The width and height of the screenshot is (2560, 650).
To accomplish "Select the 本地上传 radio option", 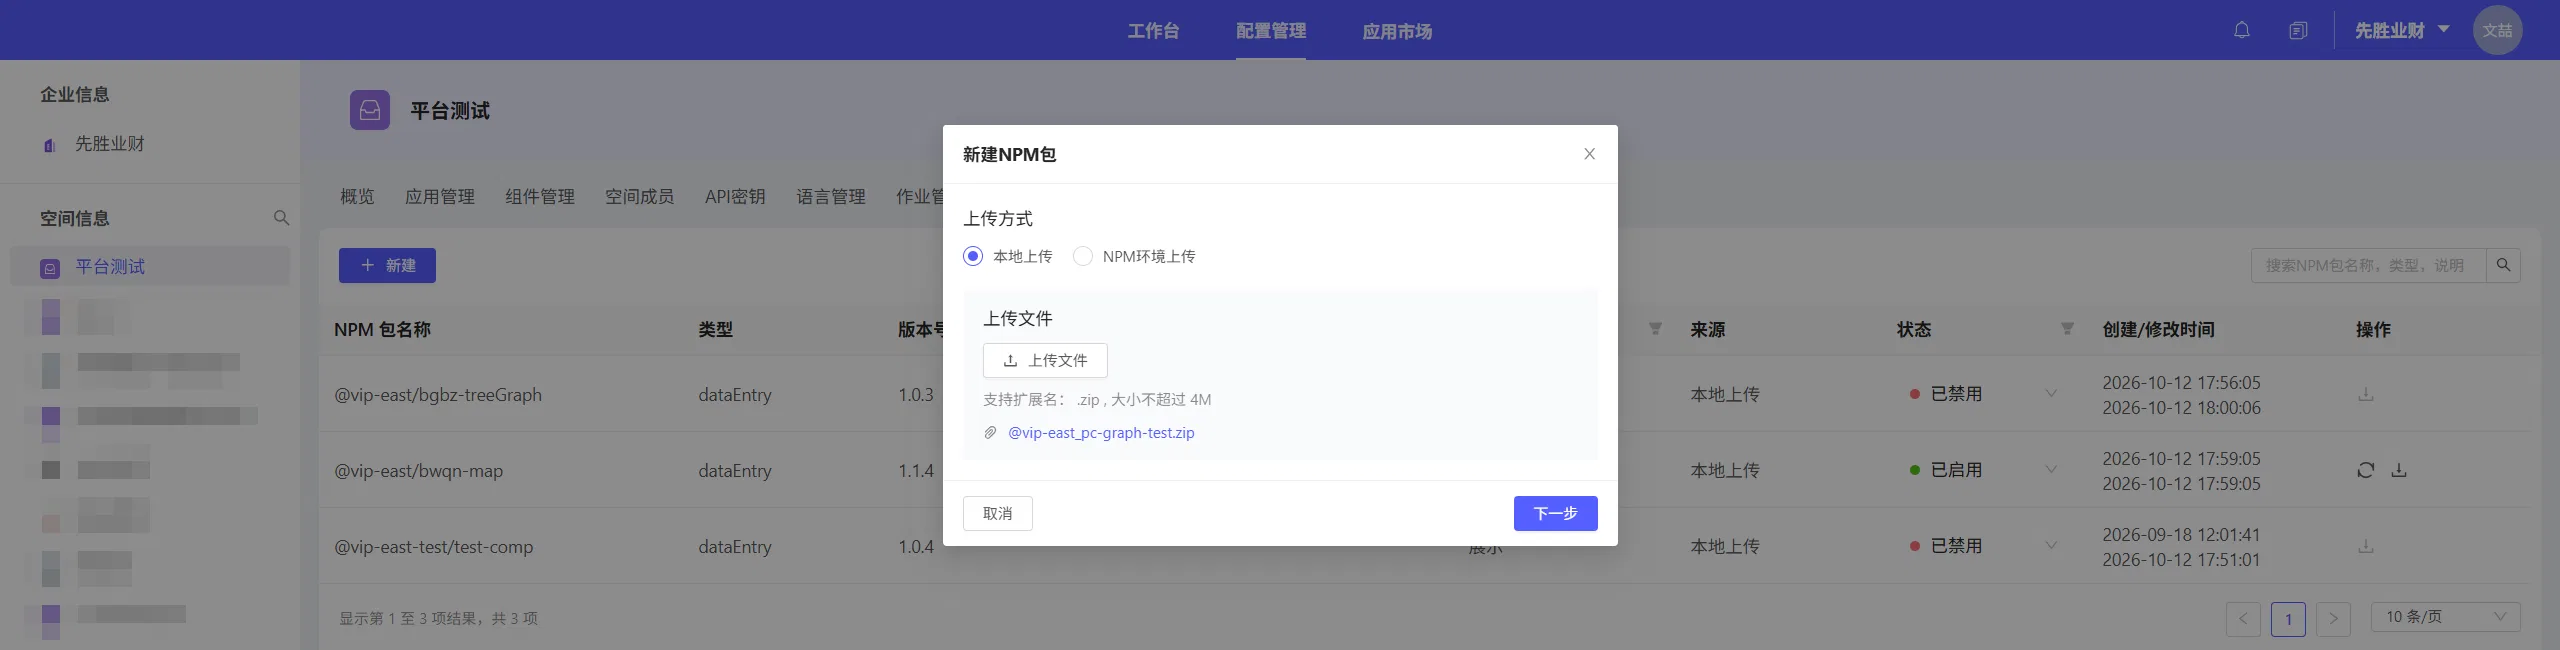I will [x=972, y=256].
